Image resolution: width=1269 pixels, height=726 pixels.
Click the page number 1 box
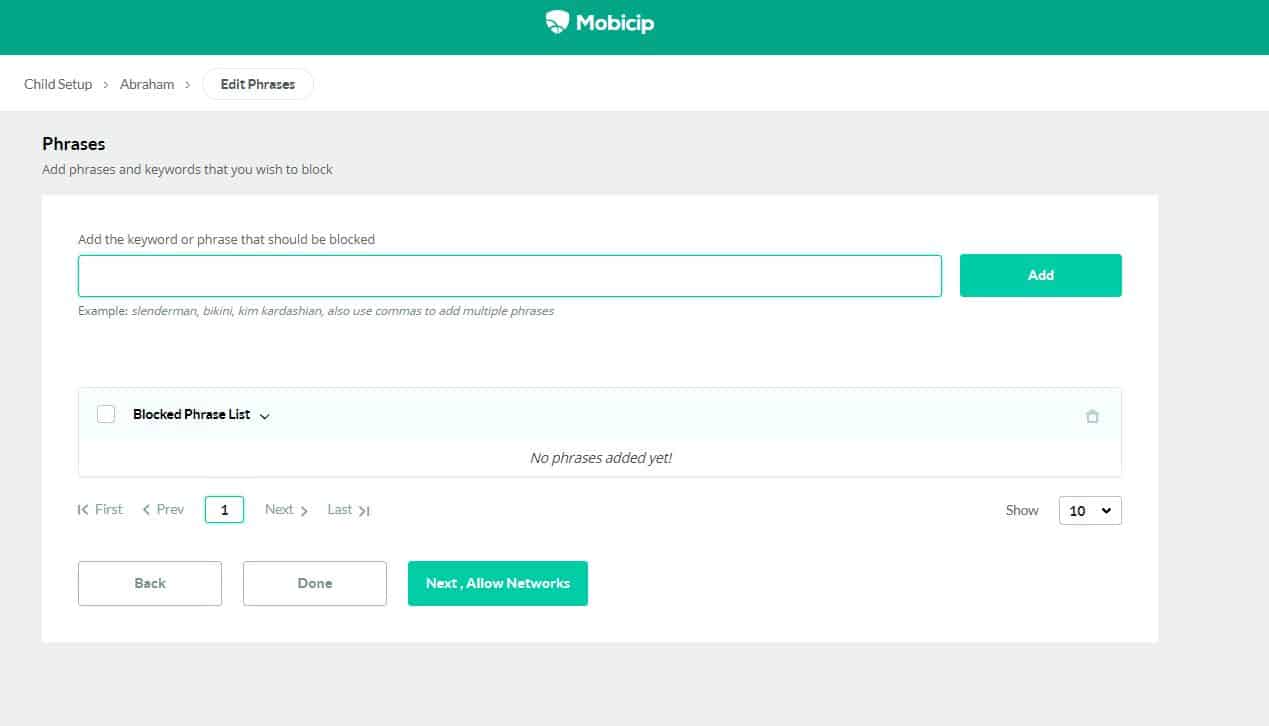[224, 510]
